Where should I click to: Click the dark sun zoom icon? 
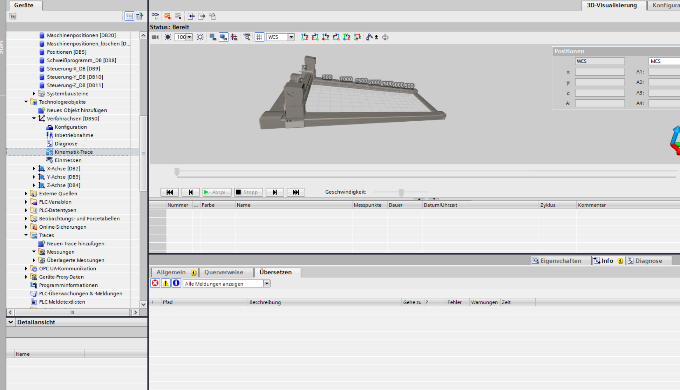tap(168, 37)
